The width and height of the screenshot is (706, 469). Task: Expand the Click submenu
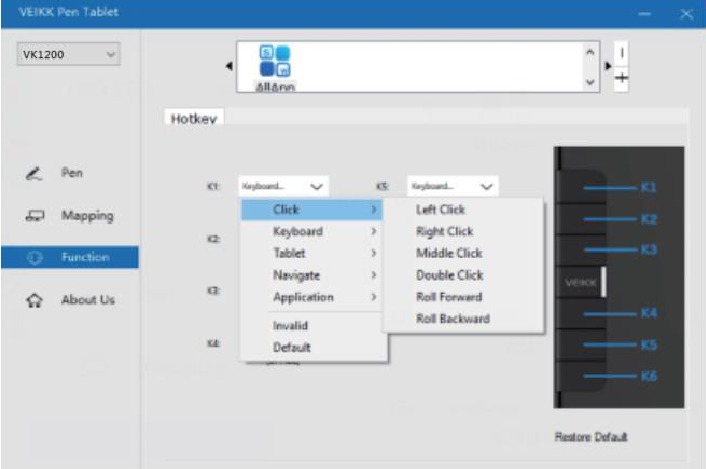(x=312, y=209)
